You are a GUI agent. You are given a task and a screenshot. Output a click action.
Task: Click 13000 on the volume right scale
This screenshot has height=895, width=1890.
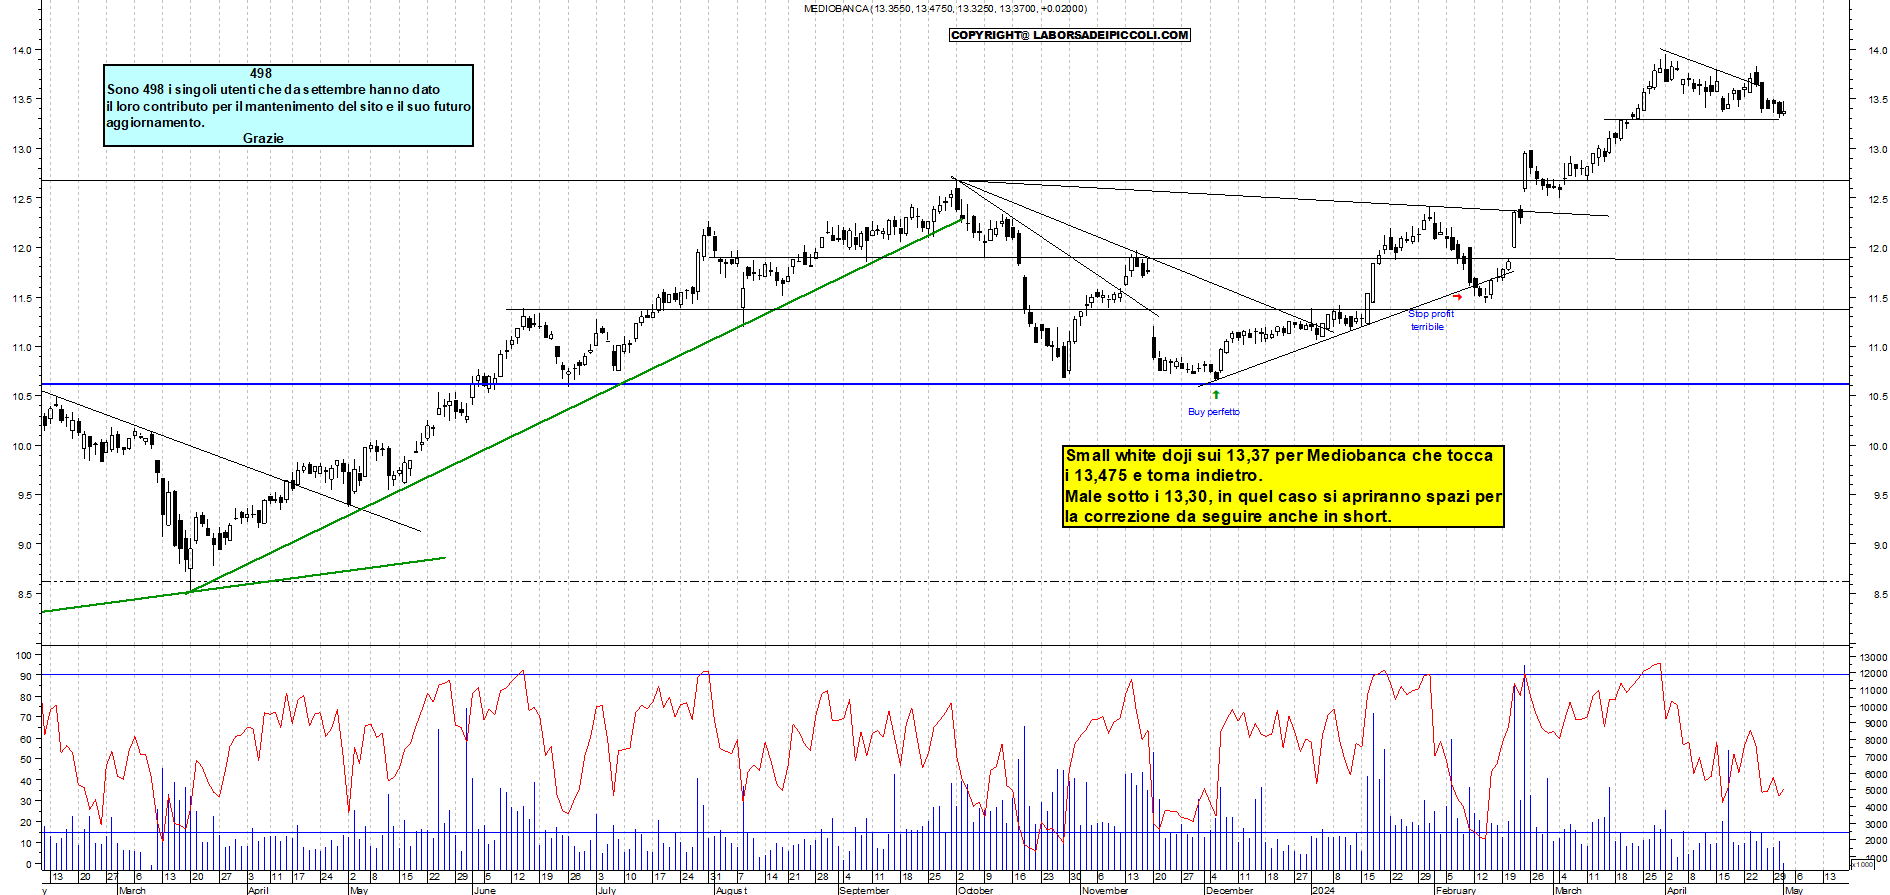tap(1873, 657)
